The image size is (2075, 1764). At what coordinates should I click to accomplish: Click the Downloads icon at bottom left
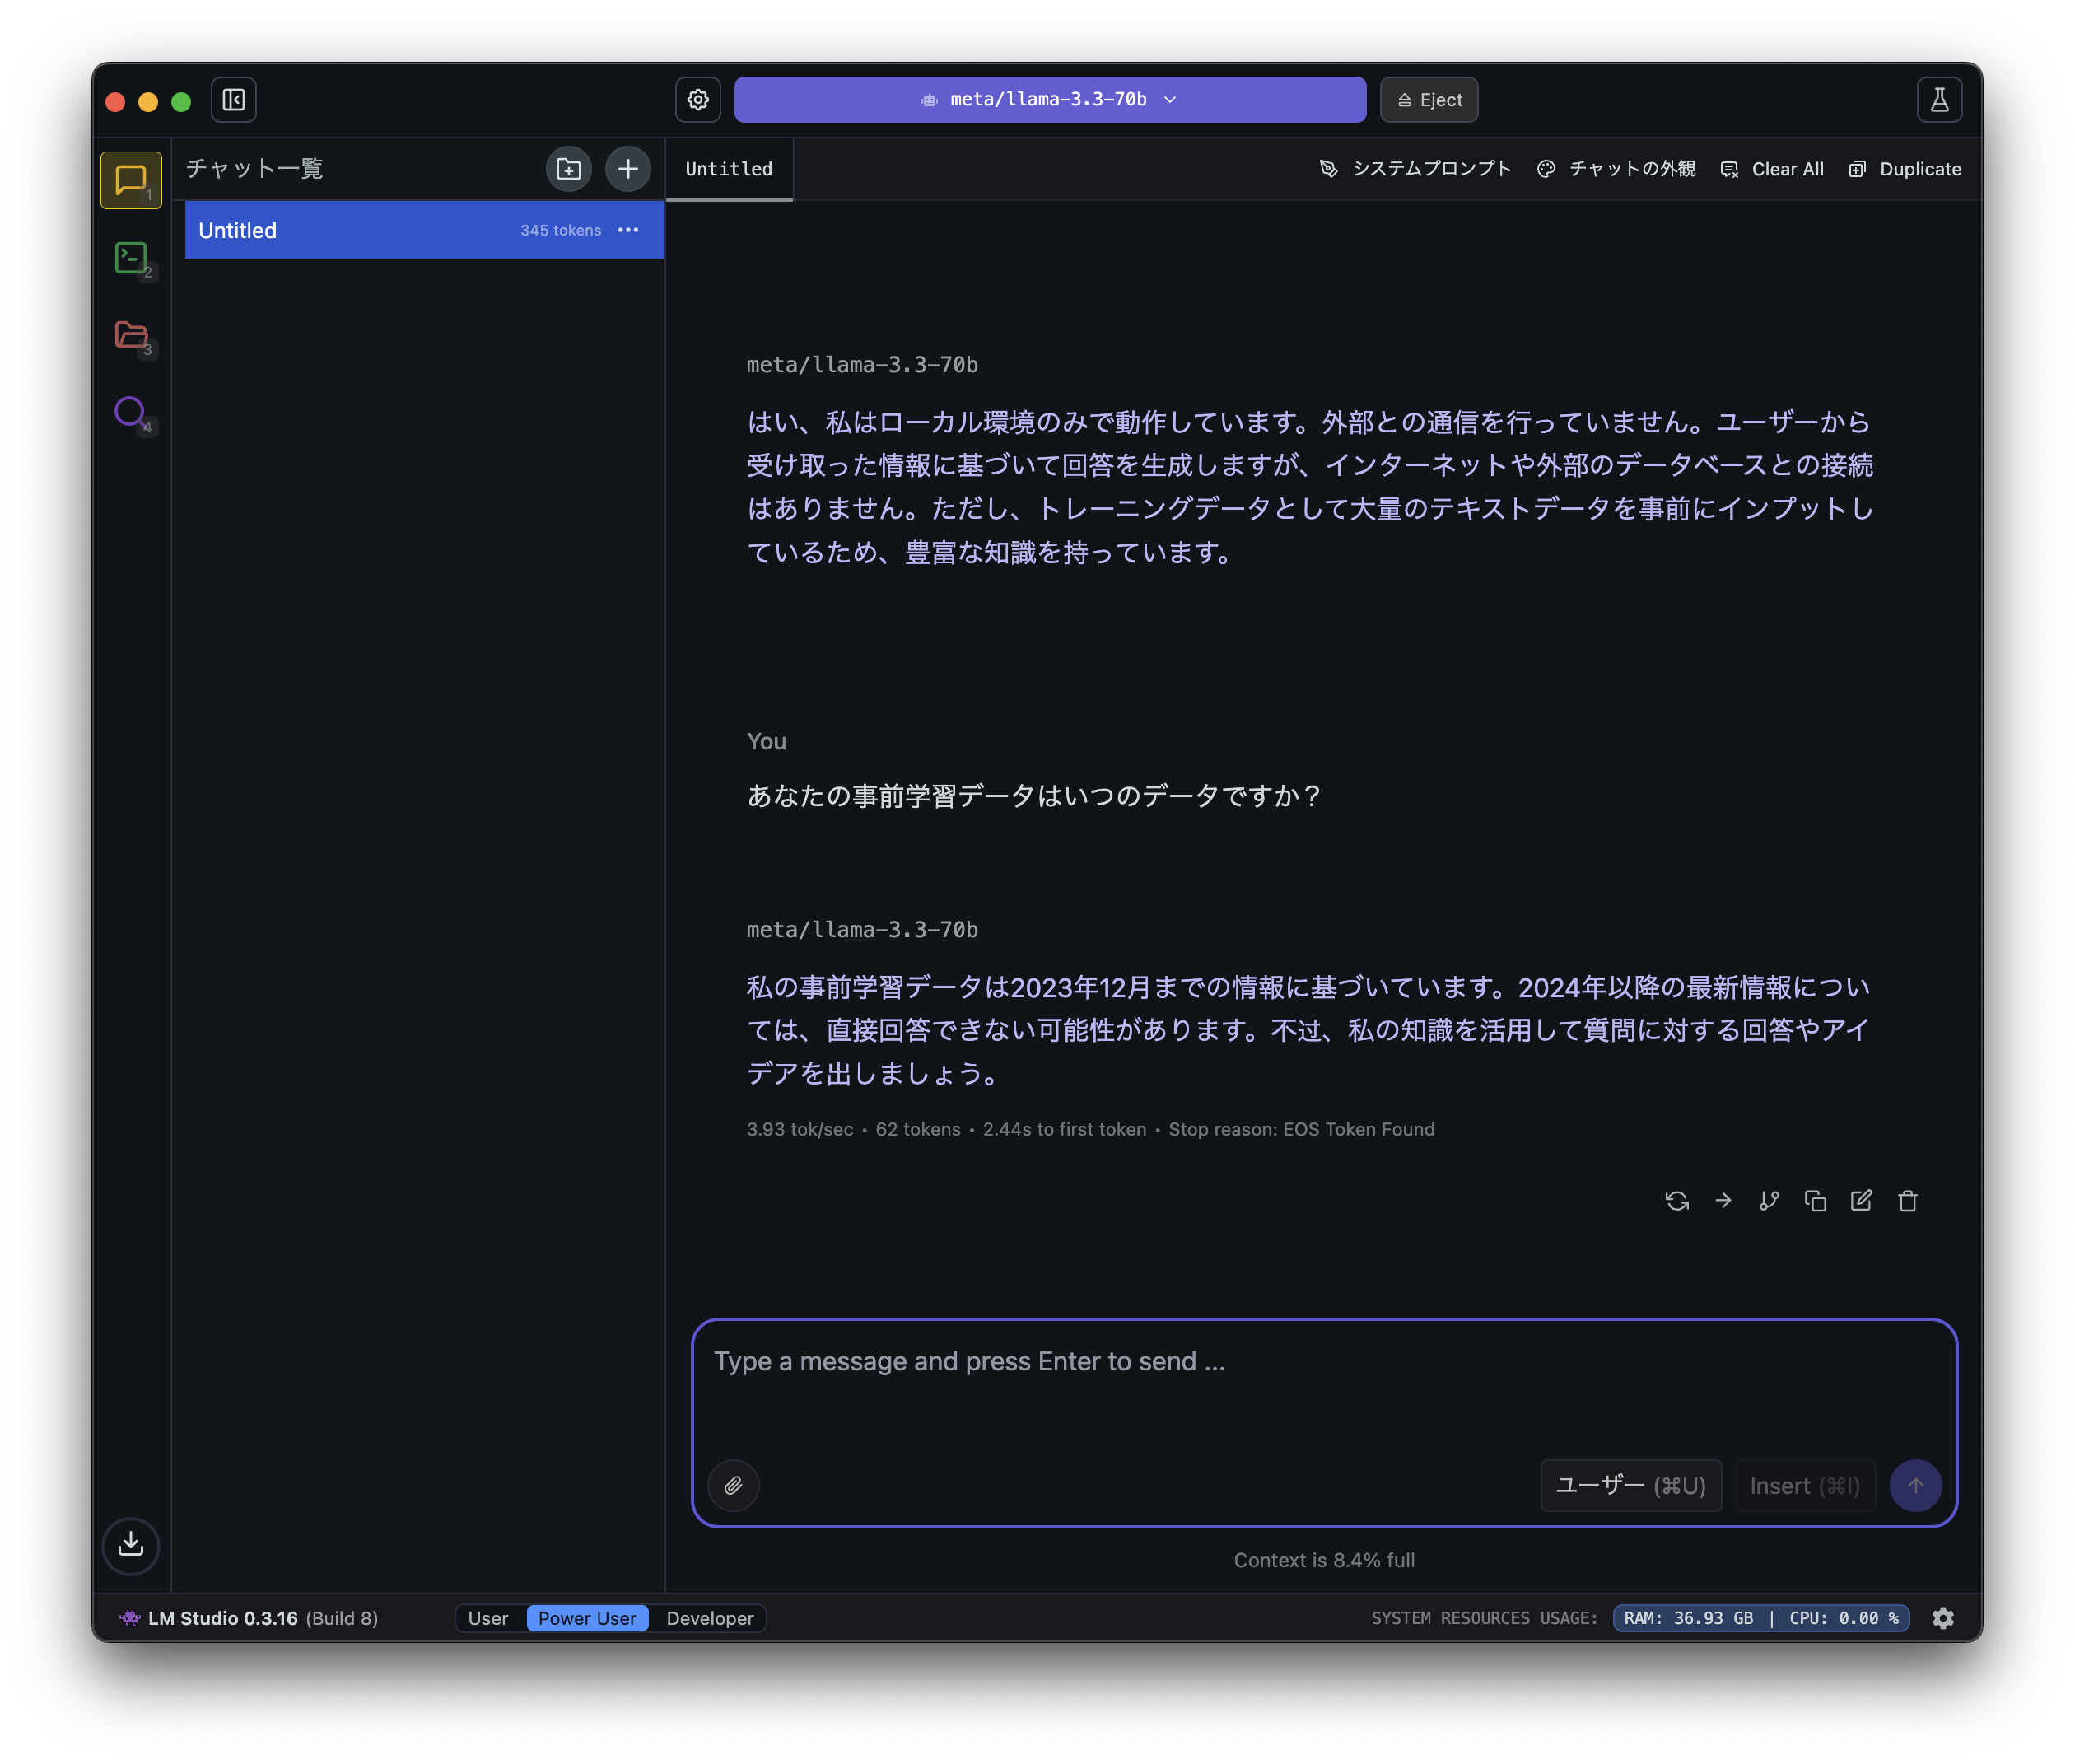click(131, 1546)
